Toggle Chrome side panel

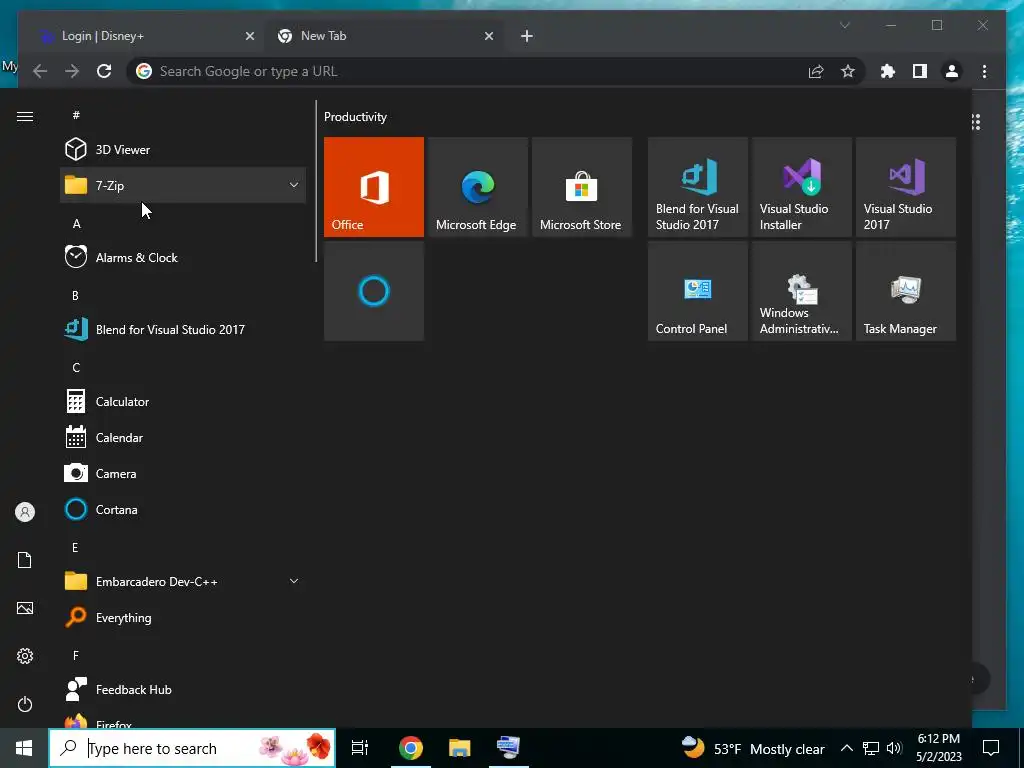(920, 71)
